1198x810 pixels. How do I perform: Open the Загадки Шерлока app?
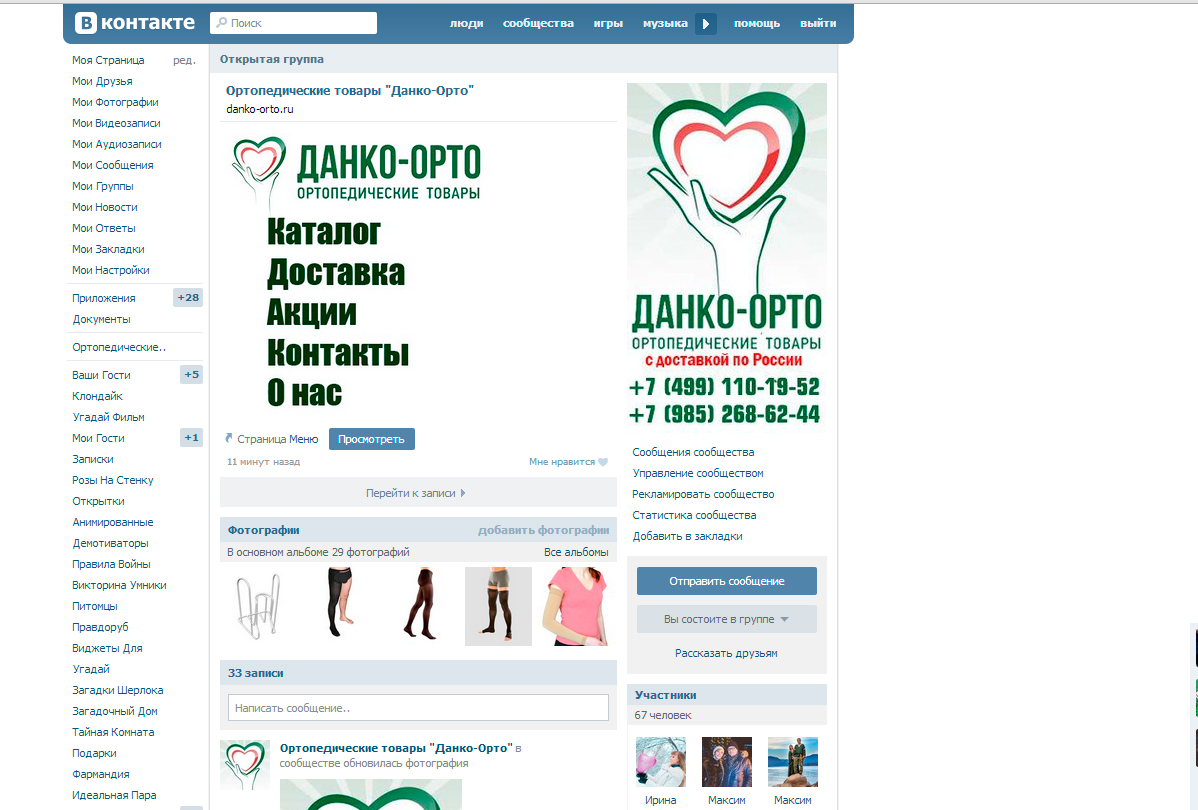pos(118,690)
